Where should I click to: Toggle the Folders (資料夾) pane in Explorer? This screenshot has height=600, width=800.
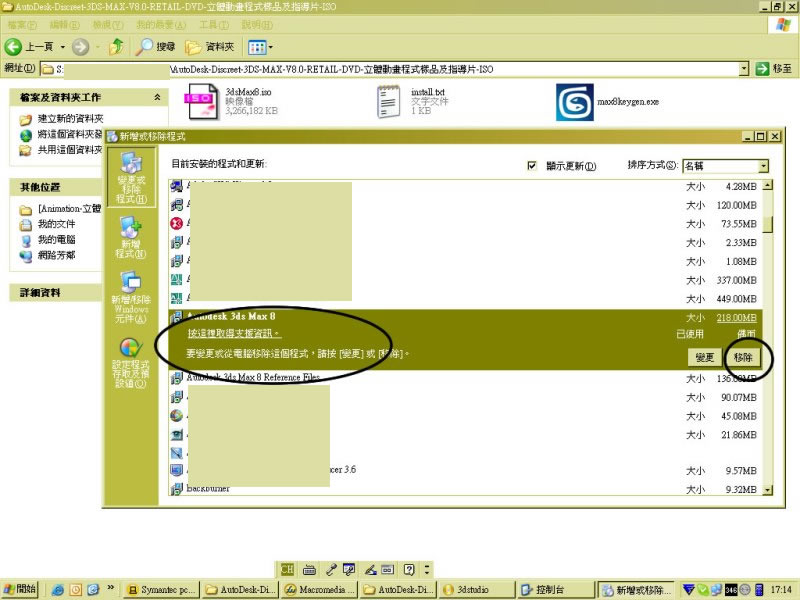210,47
